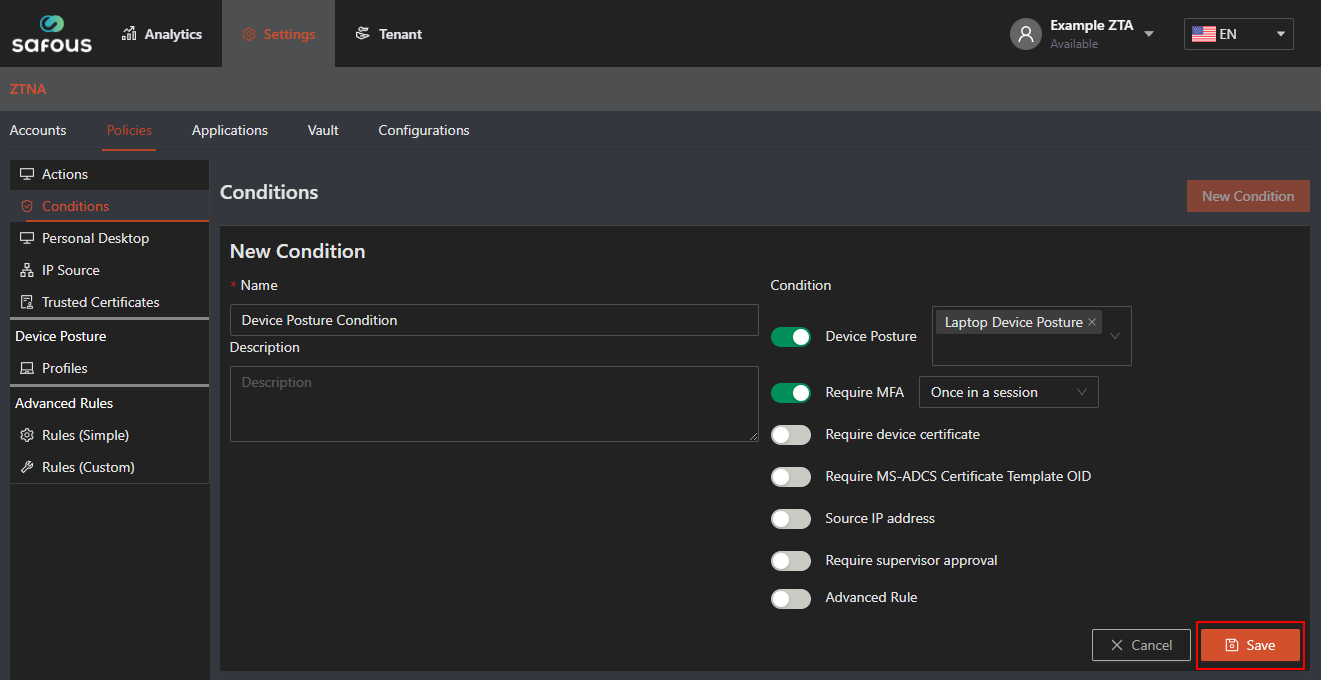Click the Tenant icon in top bar
The height and width of the screenshot is (680, 1321).
point(363,34)
